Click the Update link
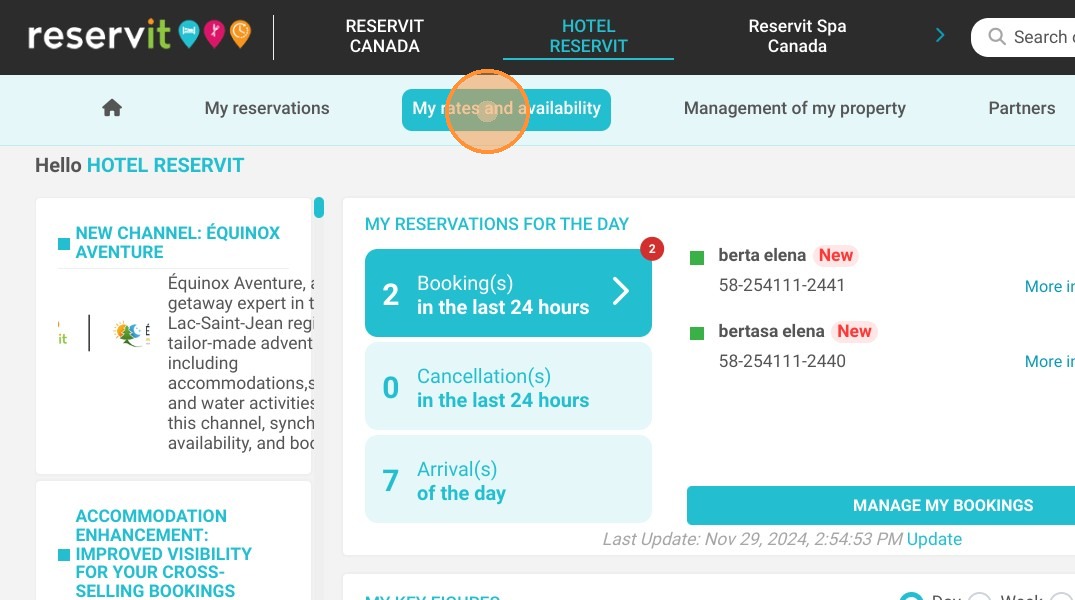This screenshot has height=600, width=1075. [934, 539]
